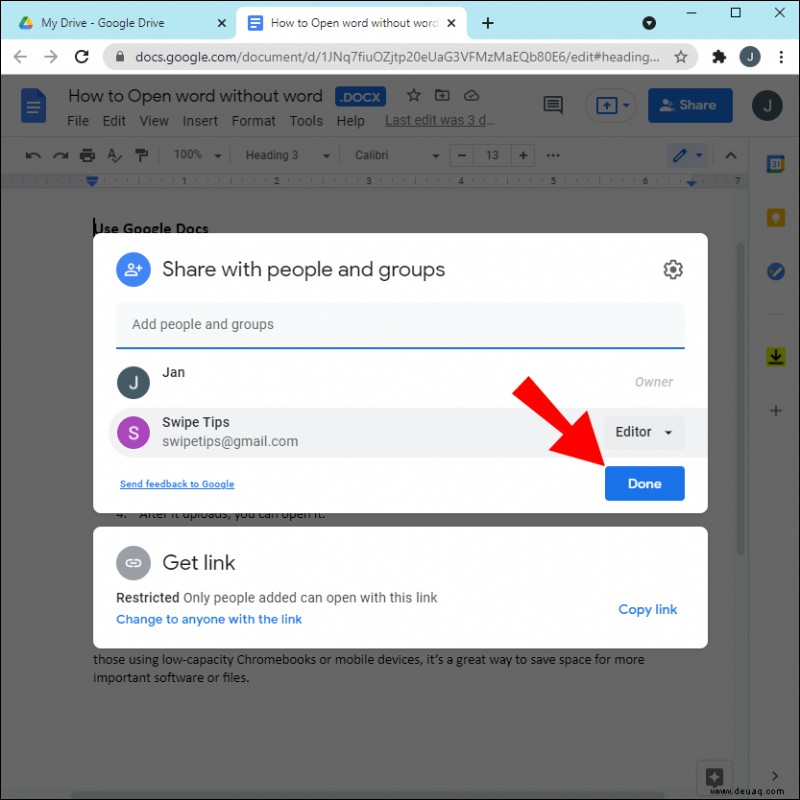Click the Redo icon
The height and width of the screenshot is (800, 800).
61,156
